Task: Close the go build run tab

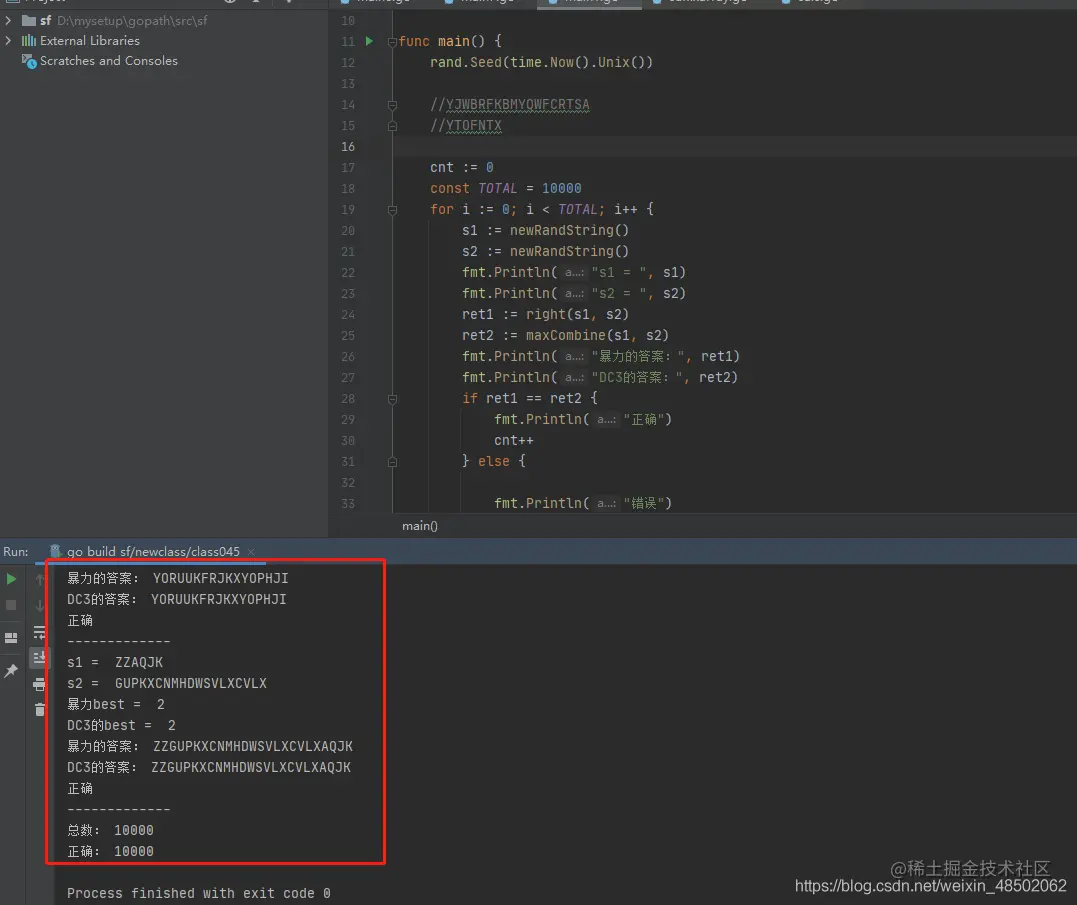Action: pos(251,552)
